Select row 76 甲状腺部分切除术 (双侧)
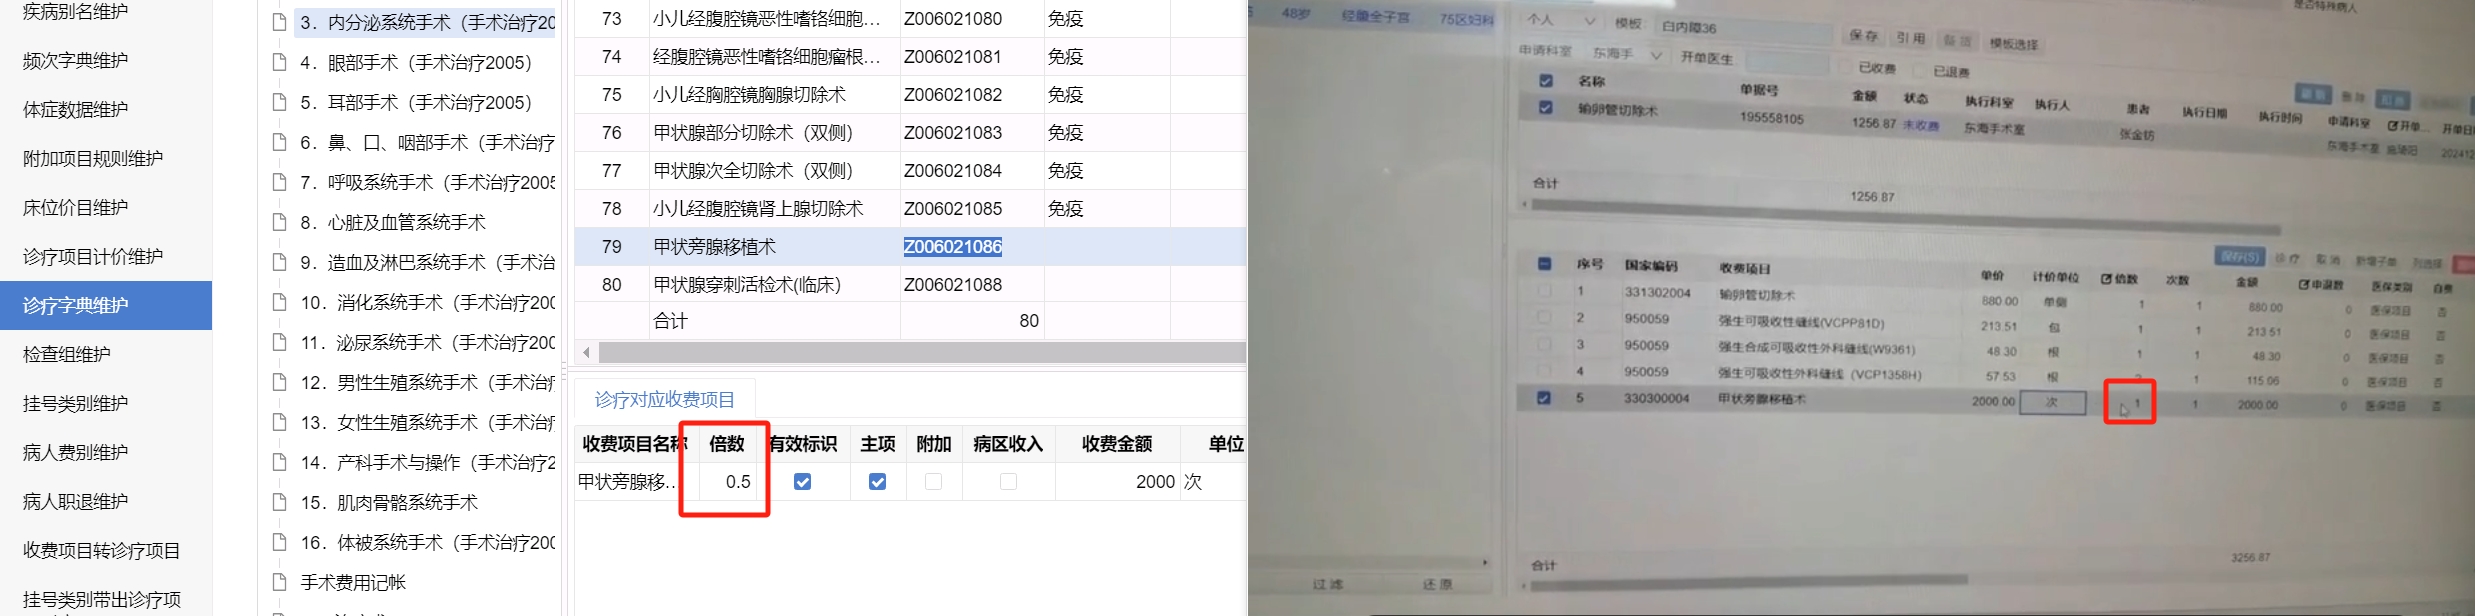 point(910,132)
